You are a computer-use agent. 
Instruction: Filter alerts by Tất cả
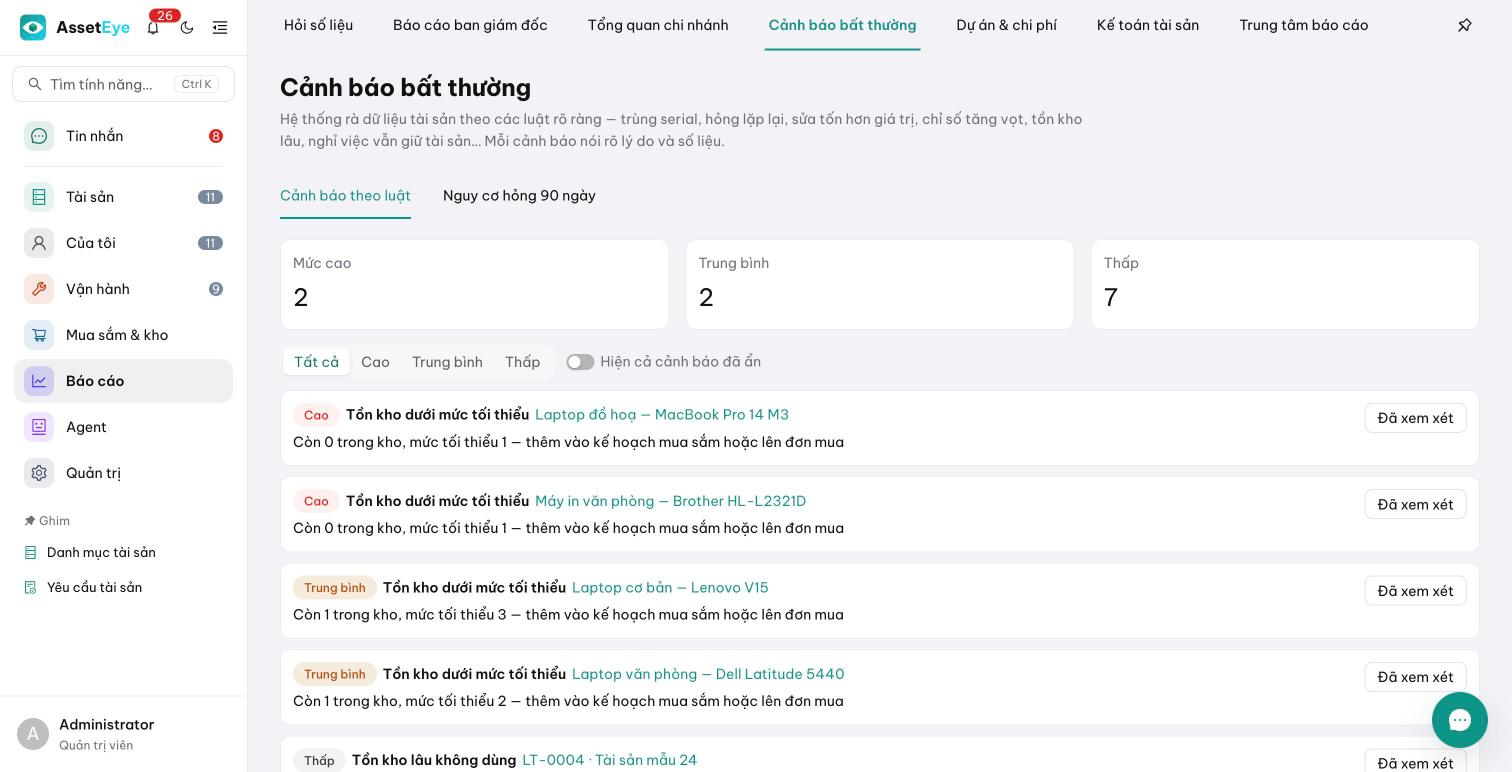(316, 362)
